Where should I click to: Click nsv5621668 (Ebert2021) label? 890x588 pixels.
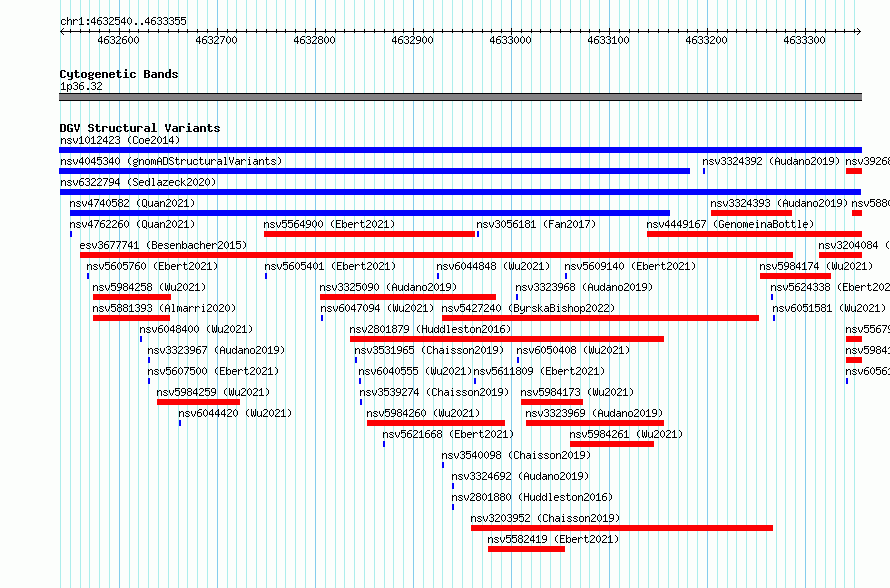pos(448,434)
